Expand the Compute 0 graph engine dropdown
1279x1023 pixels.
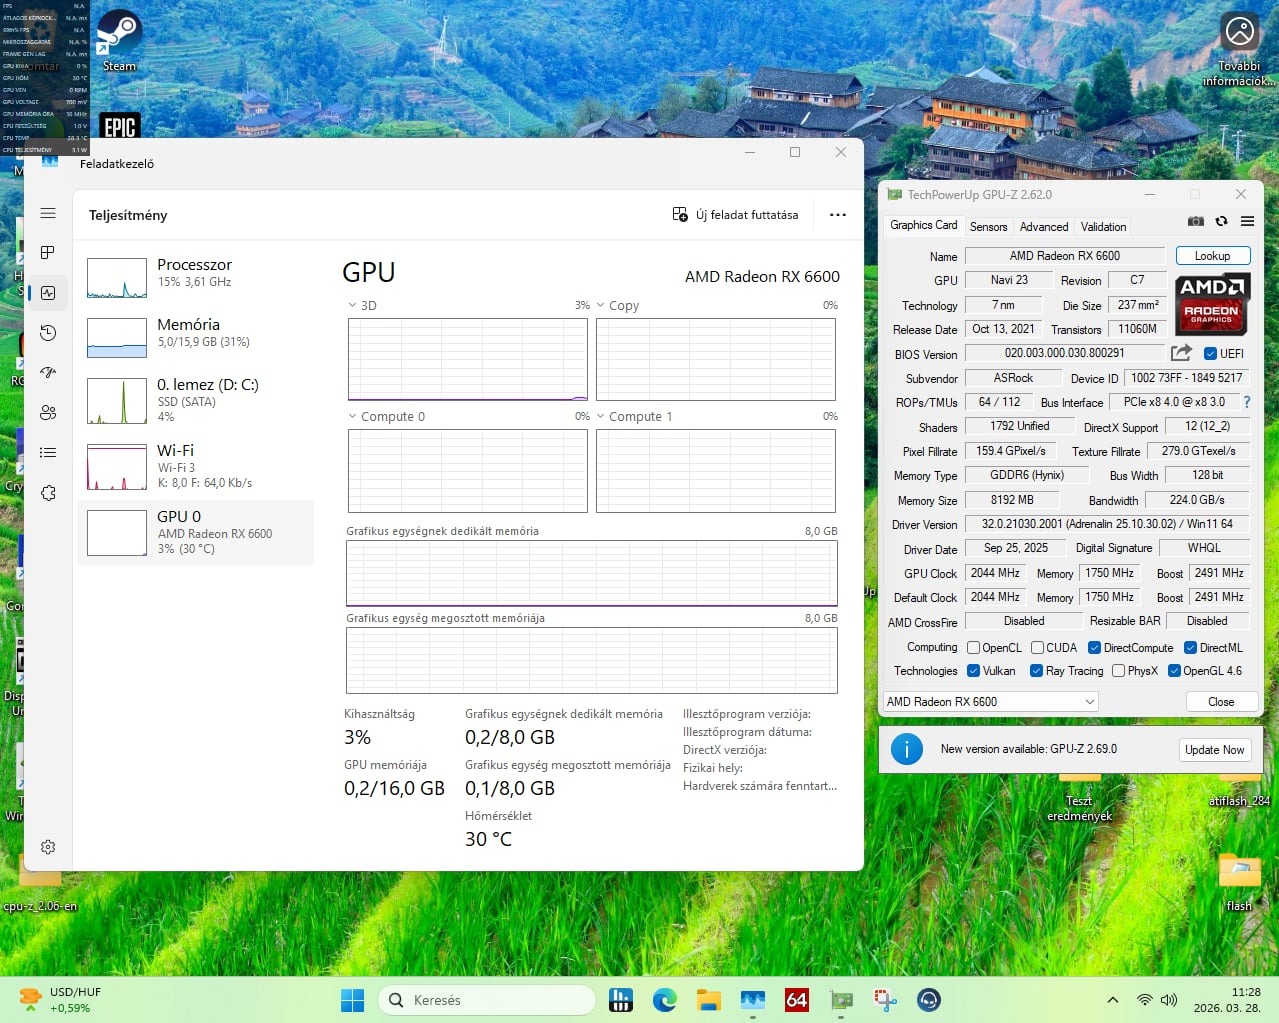pos(352,416)
